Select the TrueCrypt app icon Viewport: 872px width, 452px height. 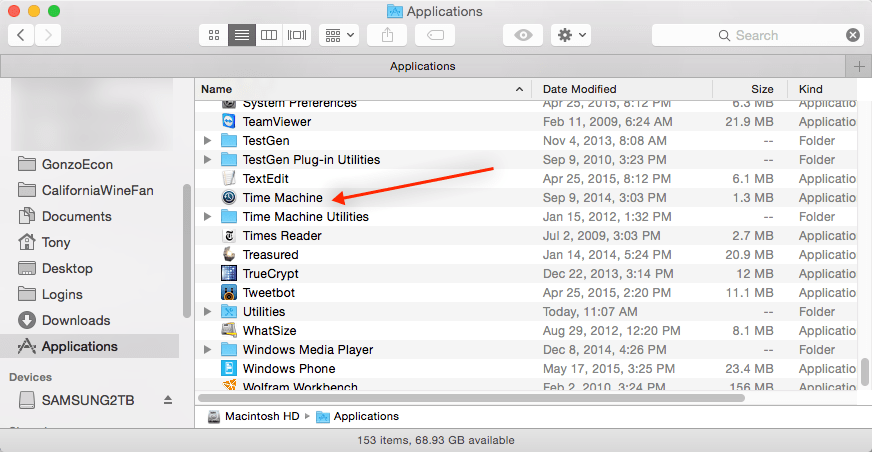tap(229, 274)
